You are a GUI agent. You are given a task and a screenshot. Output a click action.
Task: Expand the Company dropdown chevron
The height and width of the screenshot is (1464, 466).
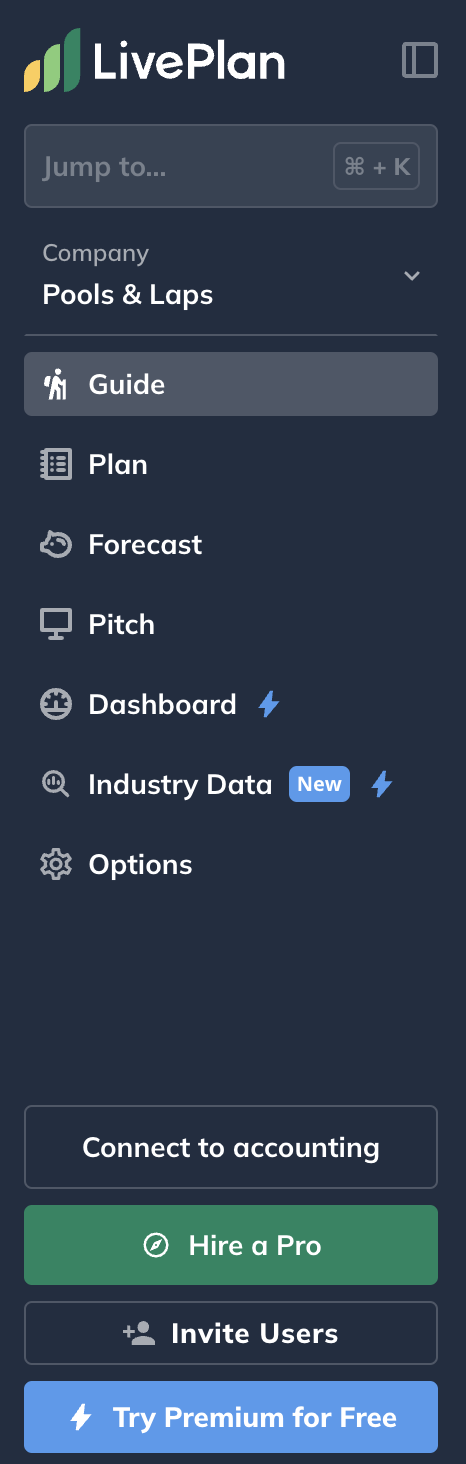click(411, 276)
